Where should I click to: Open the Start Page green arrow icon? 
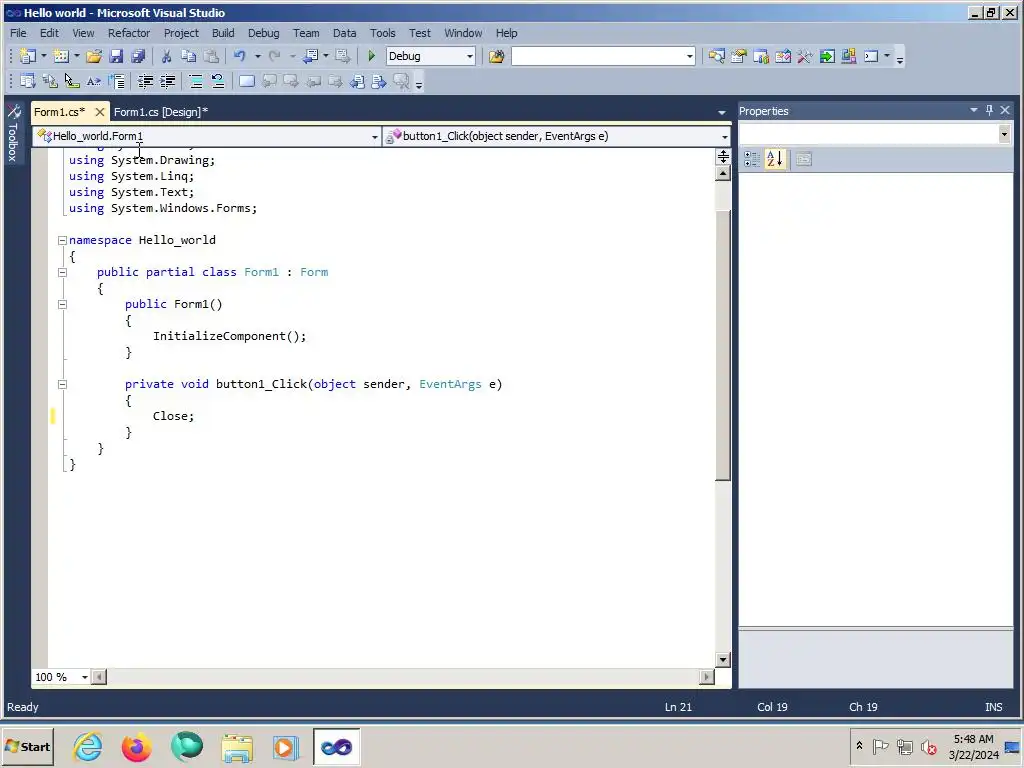[x=827, y=56]
